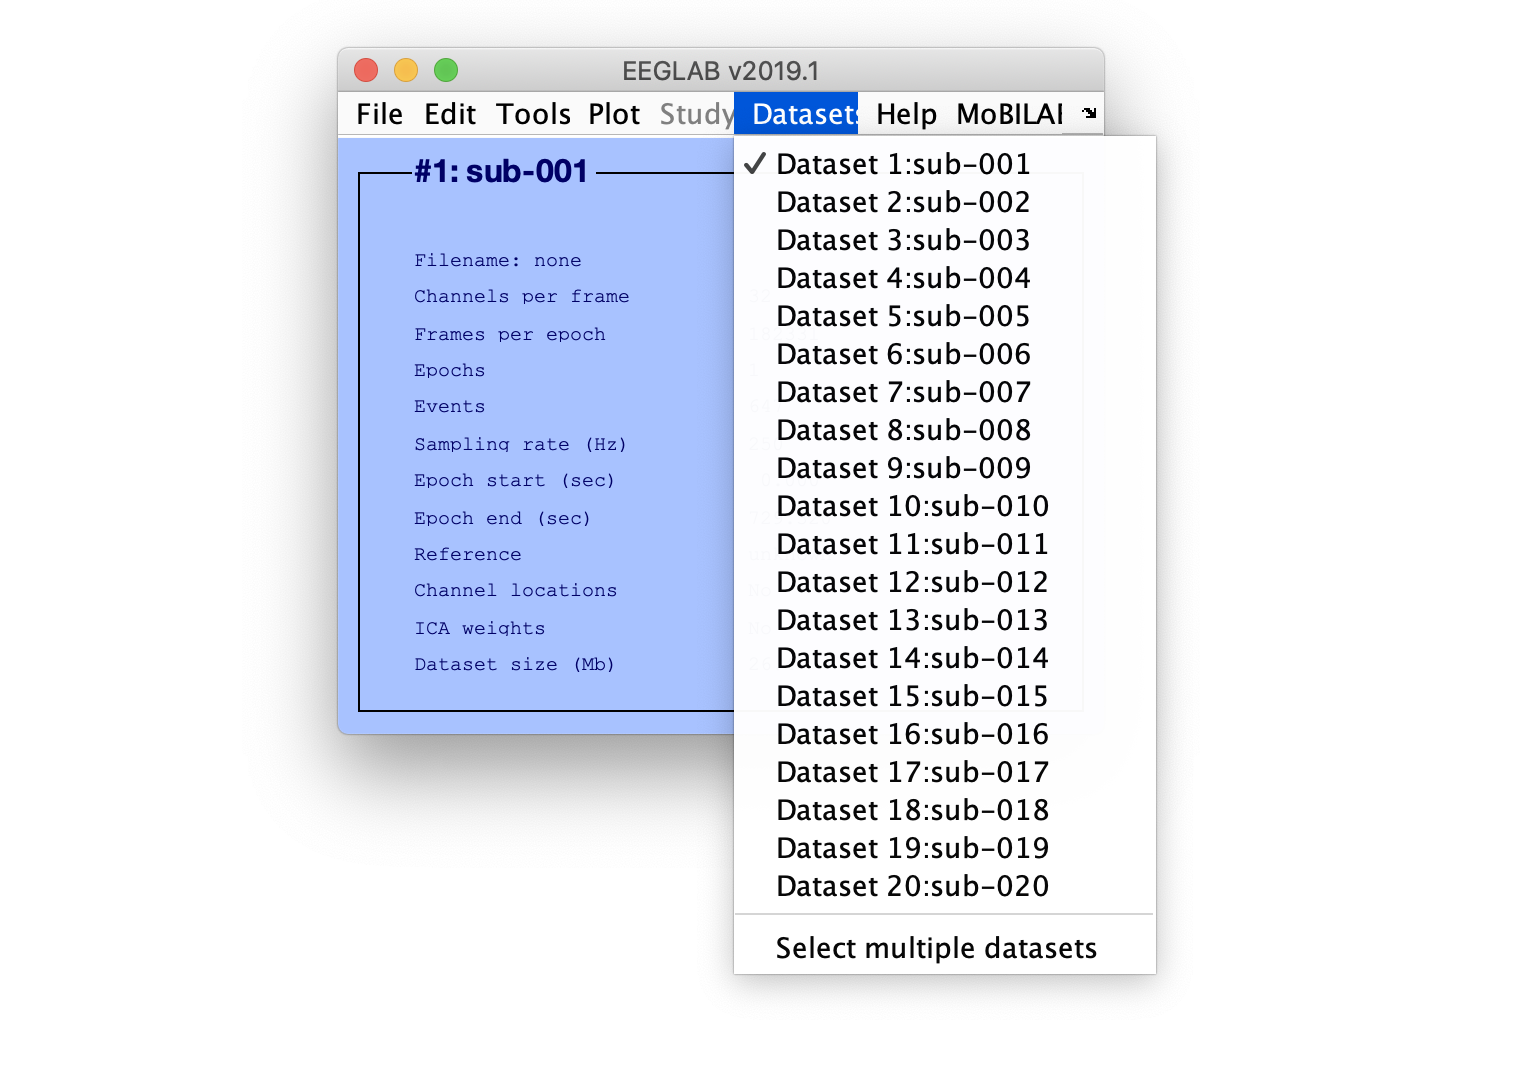Viewport: 1528px width, 1076px height.
Task: Select Dataset 20:sub-020
Action: tap(911, 886)
